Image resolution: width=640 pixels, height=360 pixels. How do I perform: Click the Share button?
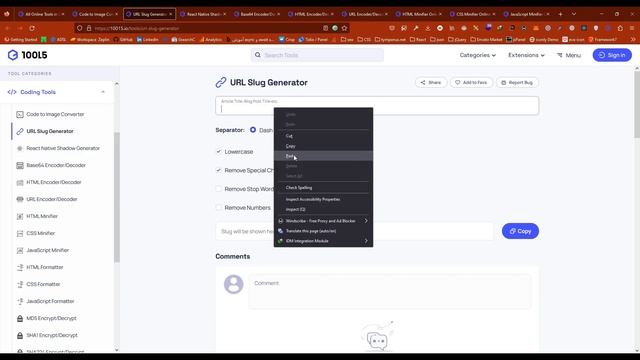(431, 82)
